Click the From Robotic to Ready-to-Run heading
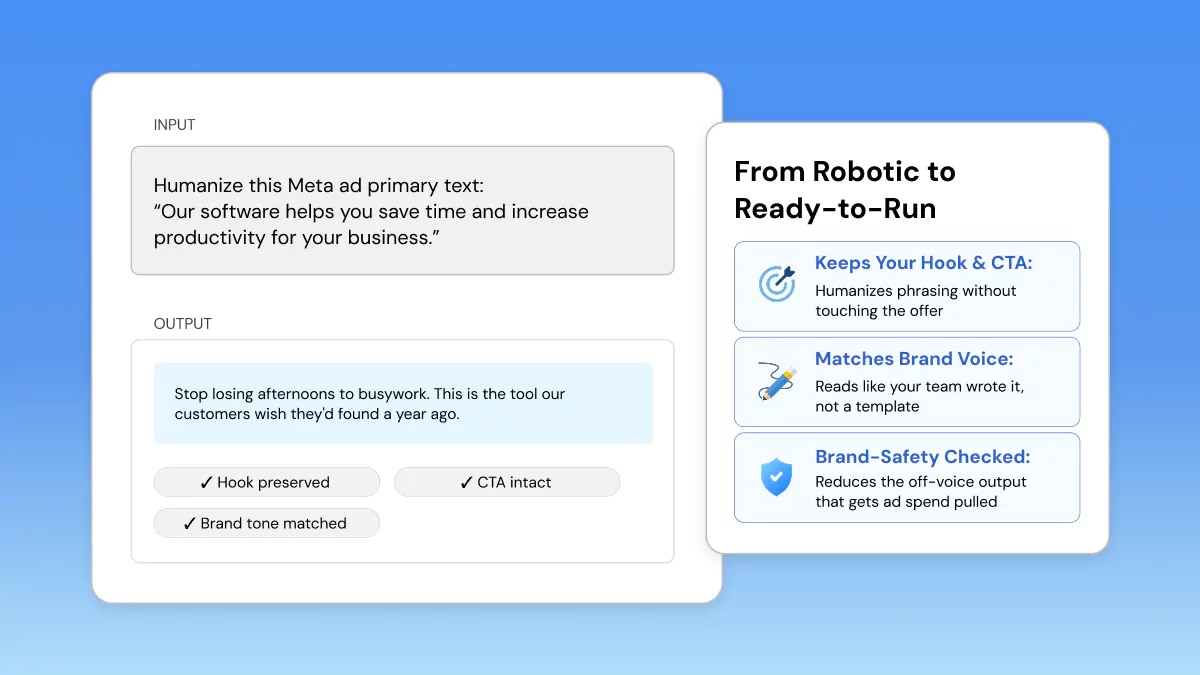The width and height of the screenshot is (1200, 675). coord(845,190)
